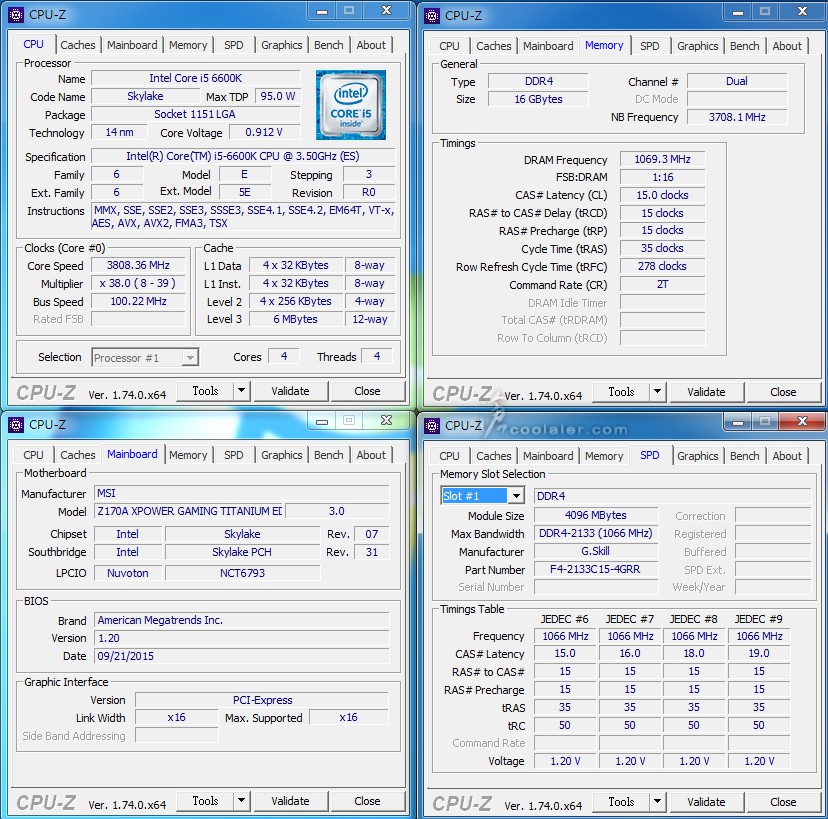This screenshot has height=819, width=828.
Task: Click the Core Speed value 3808.36 MHz
Action: click(x=138, y=265)
